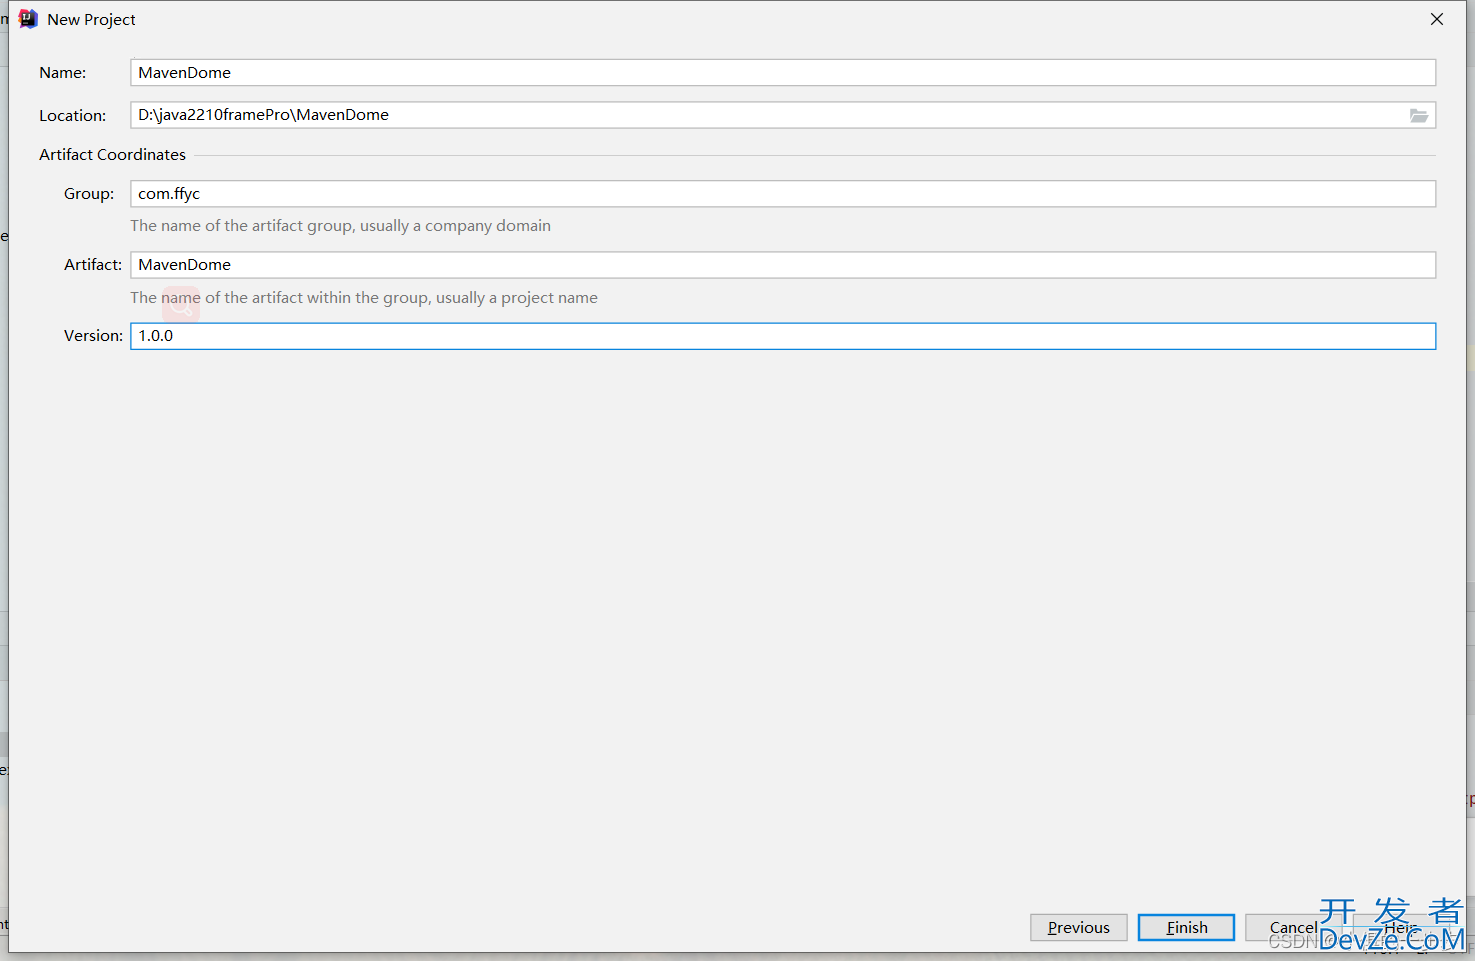Click the Group label
The width and height of the screenshot is (1475, 961).
[x=89, y=194]
